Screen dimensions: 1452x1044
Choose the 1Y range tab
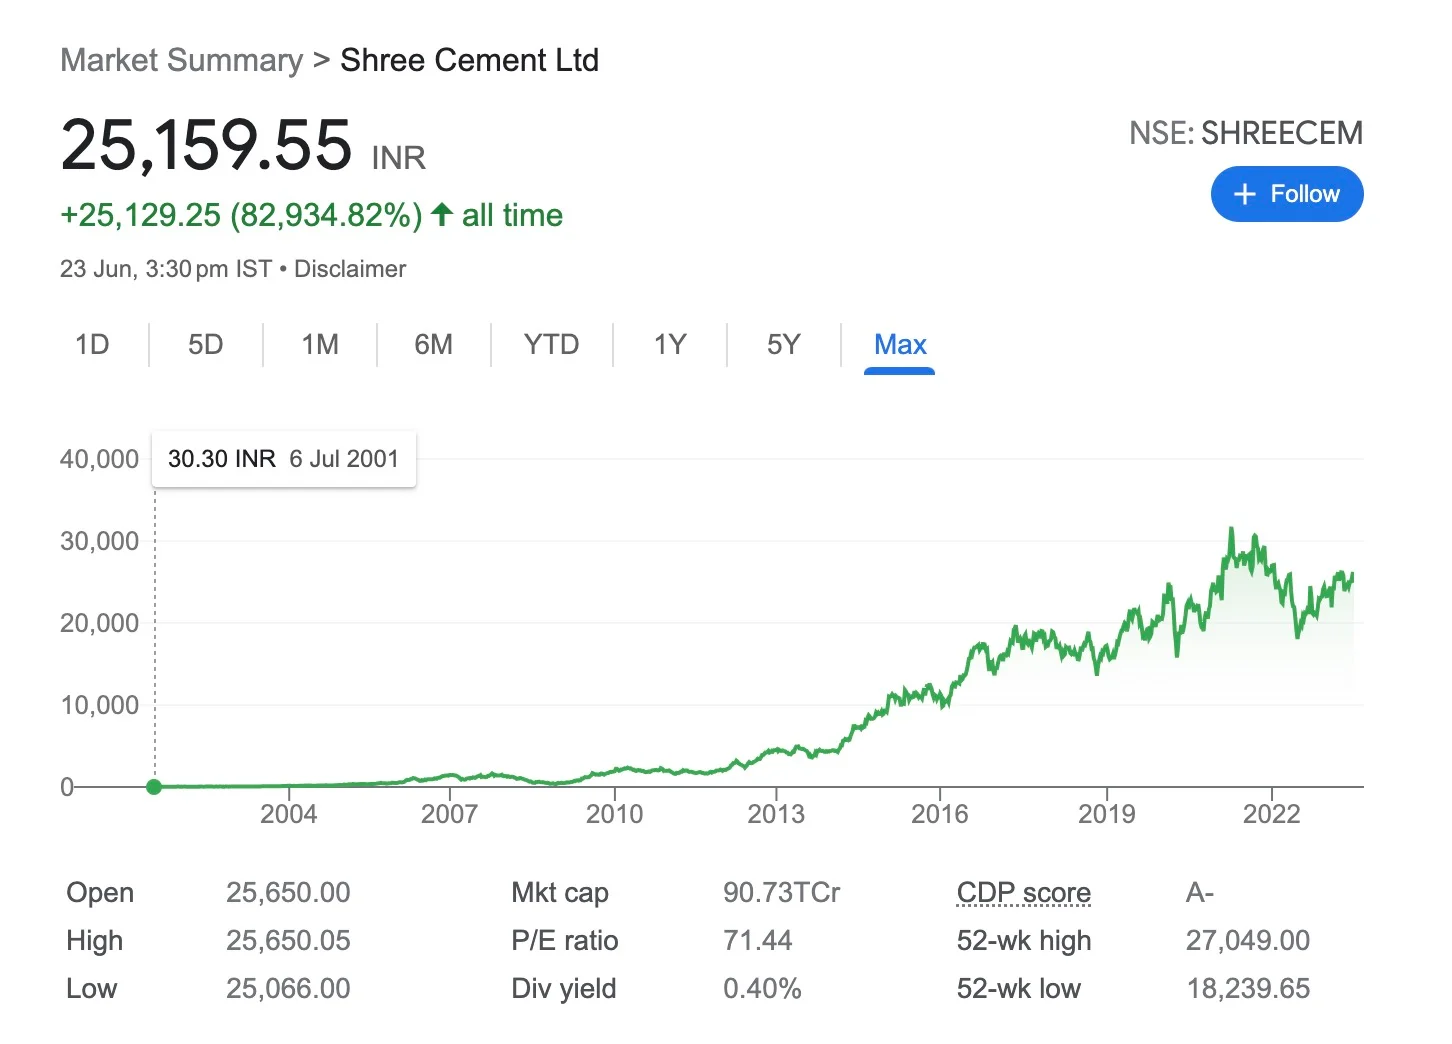tap(670, 345)
